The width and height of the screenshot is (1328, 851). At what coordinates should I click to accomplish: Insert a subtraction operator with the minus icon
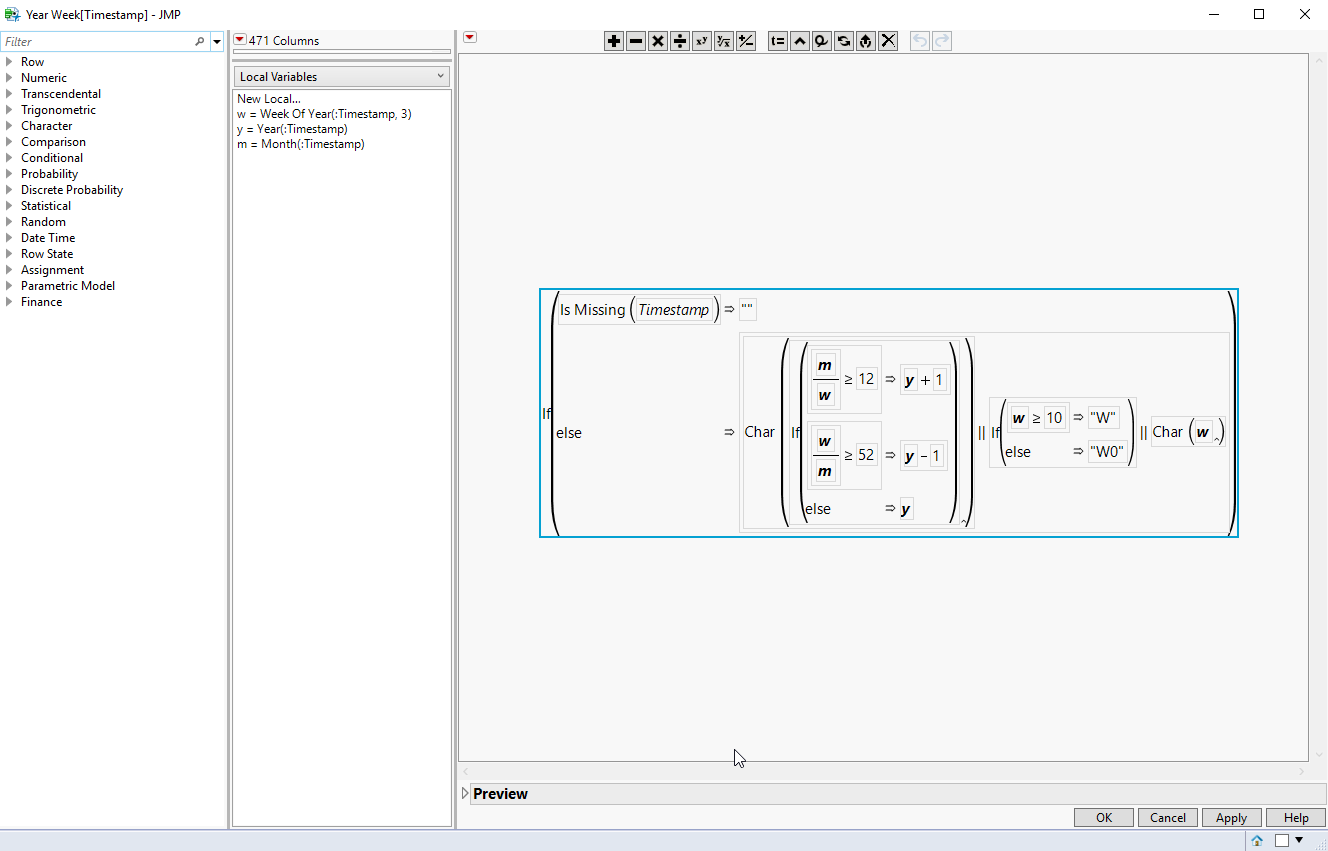(636, 41)
